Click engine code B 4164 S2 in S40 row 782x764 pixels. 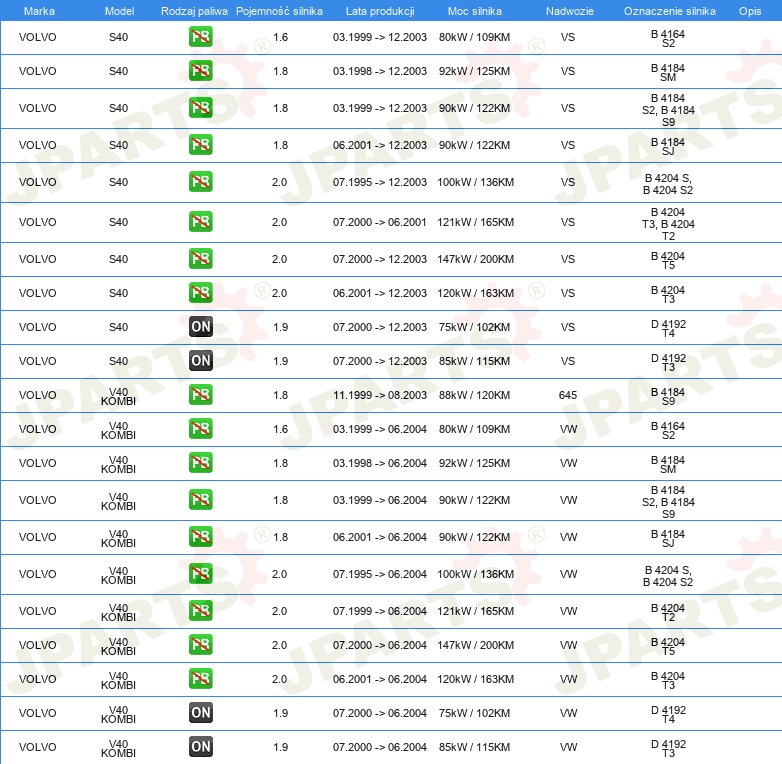coord(668,38)
